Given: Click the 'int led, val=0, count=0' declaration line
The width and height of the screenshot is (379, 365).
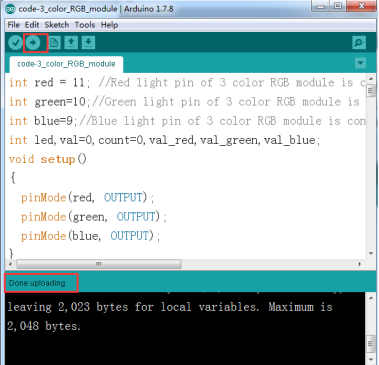Looking at the screenshot, I should (164, 140).
